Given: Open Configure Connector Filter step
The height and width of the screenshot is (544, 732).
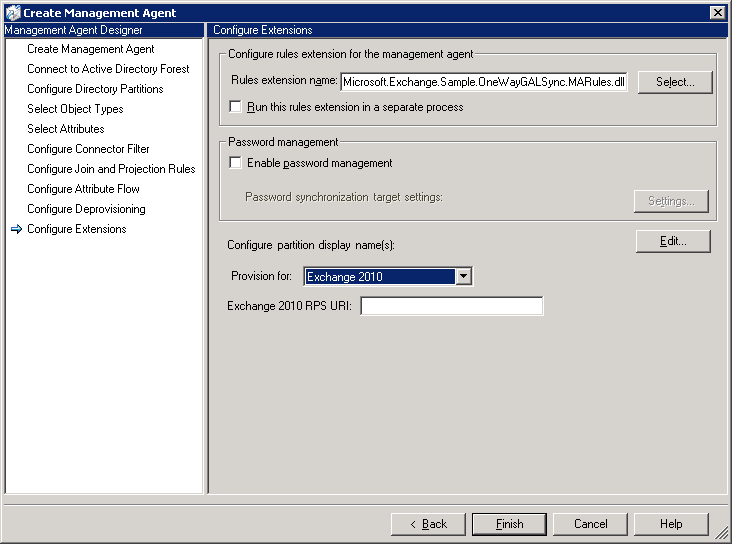Looking at the screenshot, I should click(x=88, y=149).
